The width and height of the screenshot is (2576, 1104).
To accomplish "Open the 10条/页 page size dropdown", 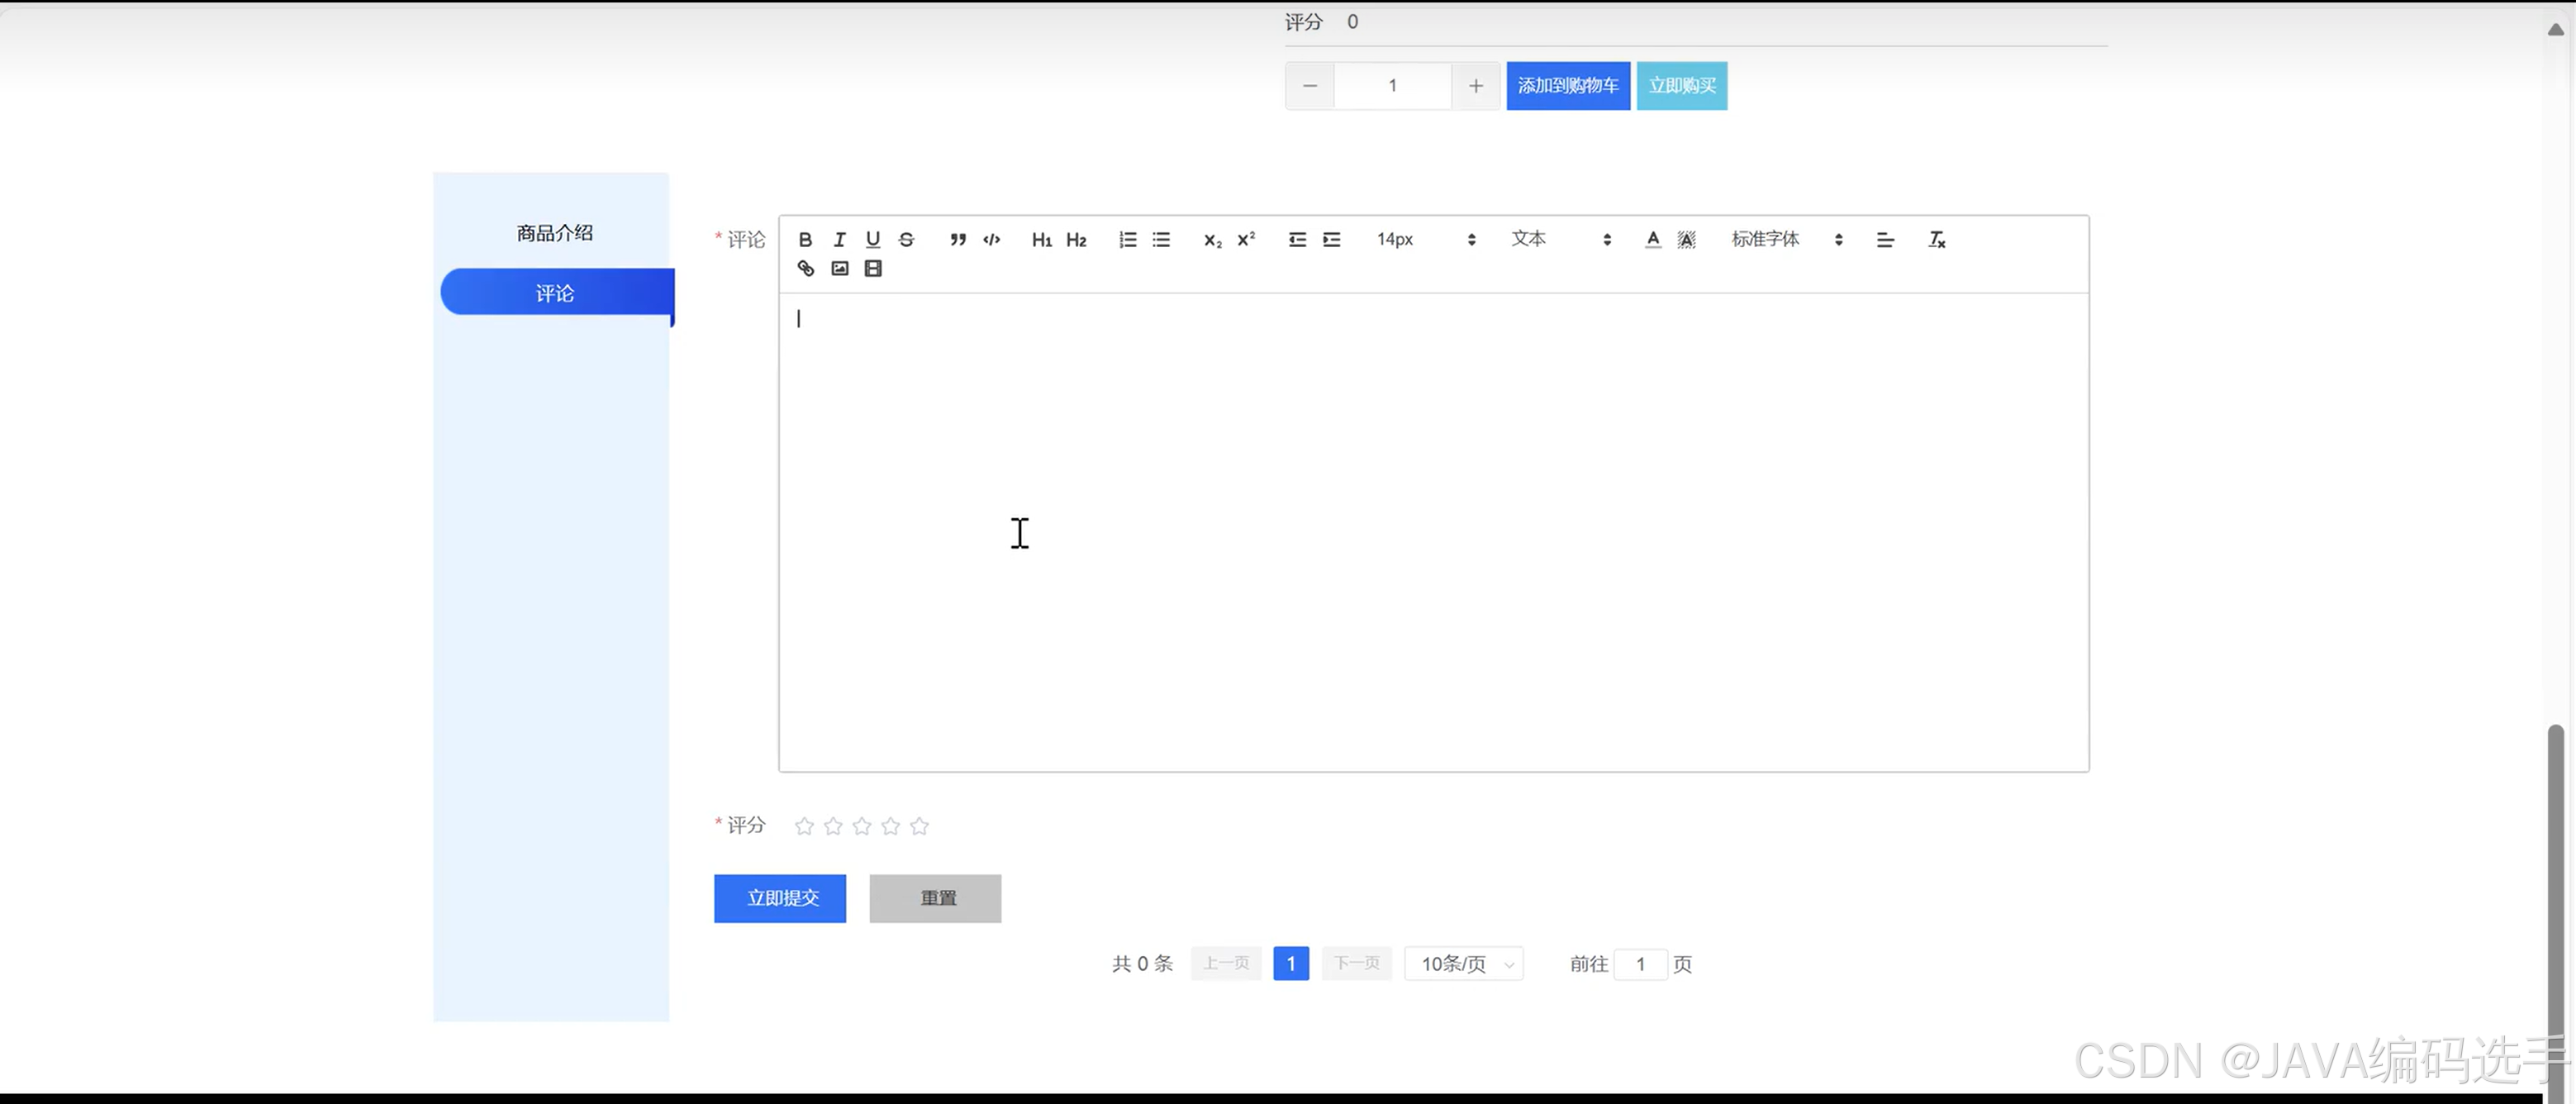I will [1463, 963].
